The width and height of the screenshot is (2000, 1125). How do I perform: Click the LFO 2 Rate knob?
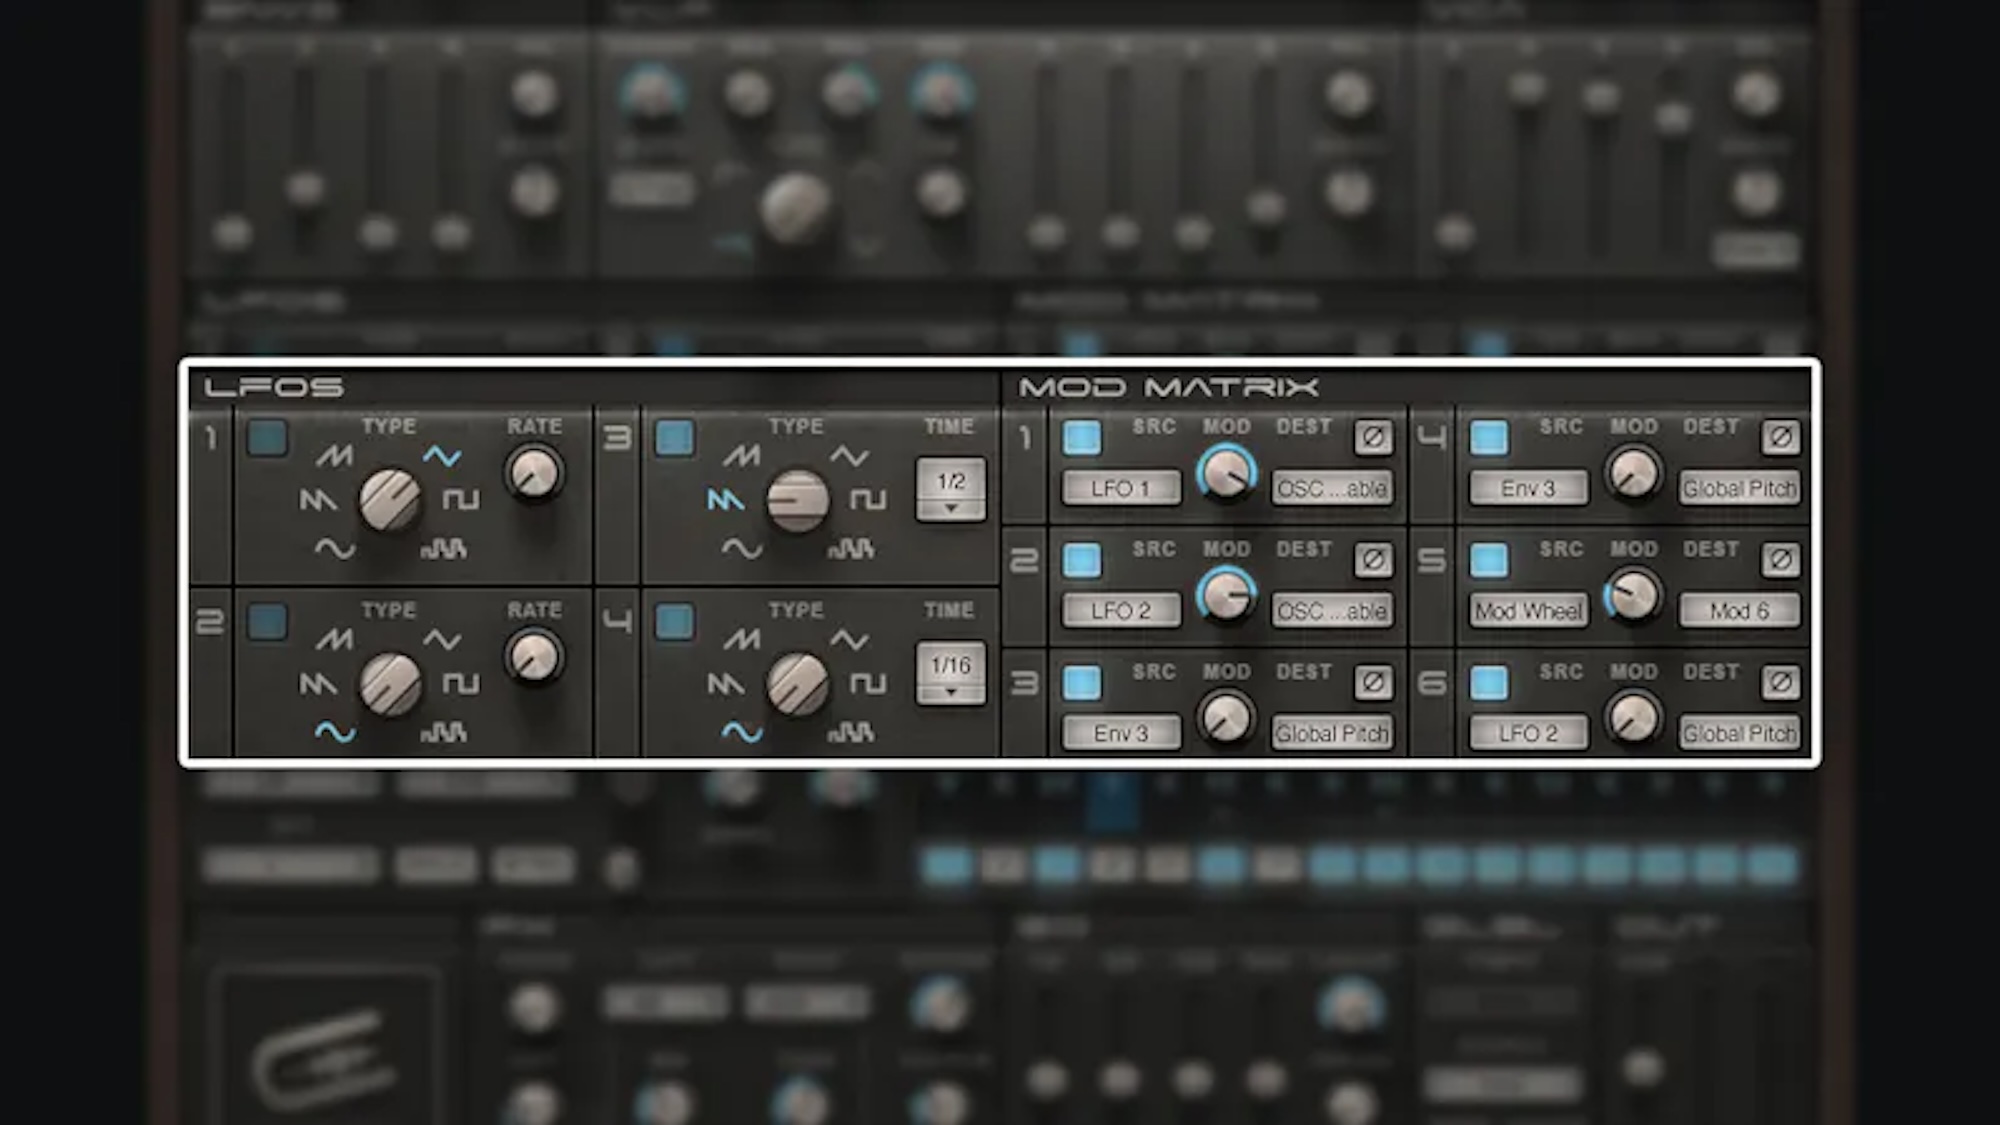[534, 658]
